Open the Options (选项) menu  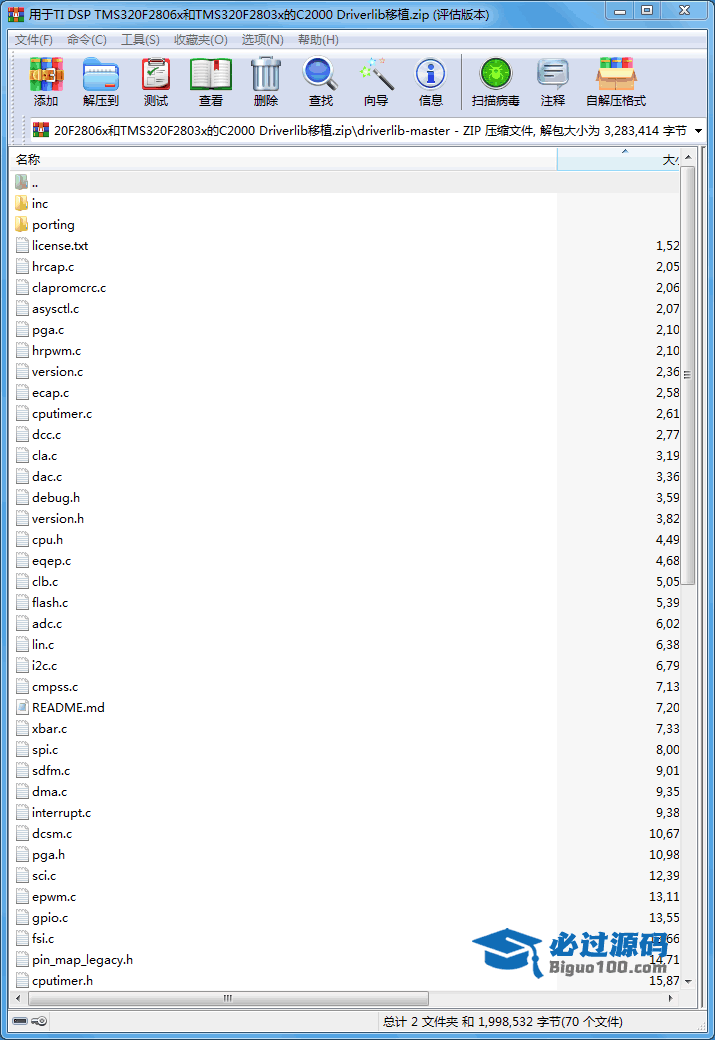pos(263,40)
